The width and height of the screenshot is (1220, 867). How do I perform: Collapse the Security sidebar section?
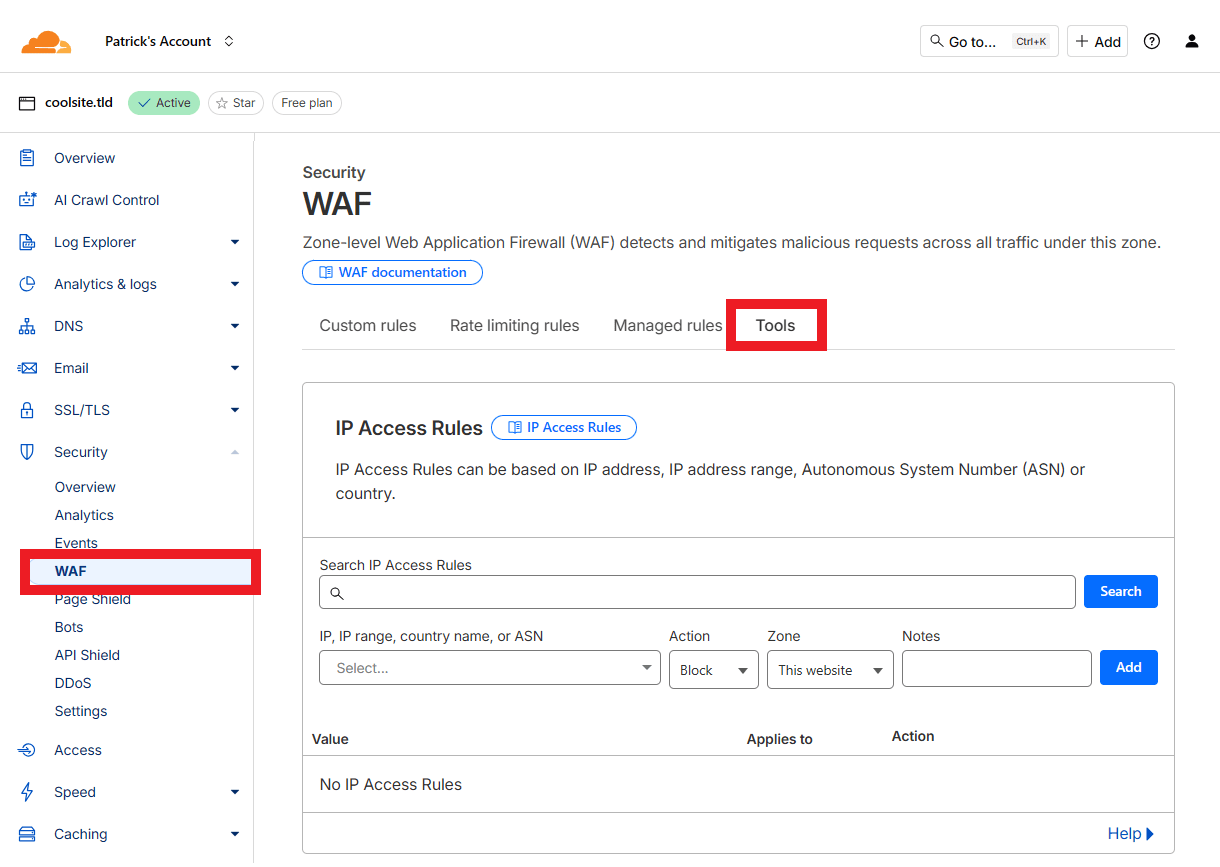234,452
